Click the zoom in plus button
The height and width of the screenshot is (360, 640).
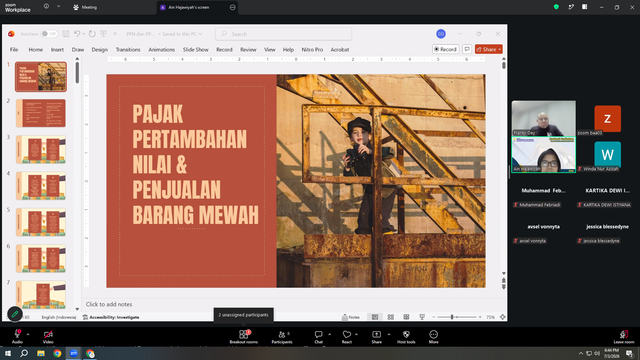pyautogui.click(x=480, y=317)
